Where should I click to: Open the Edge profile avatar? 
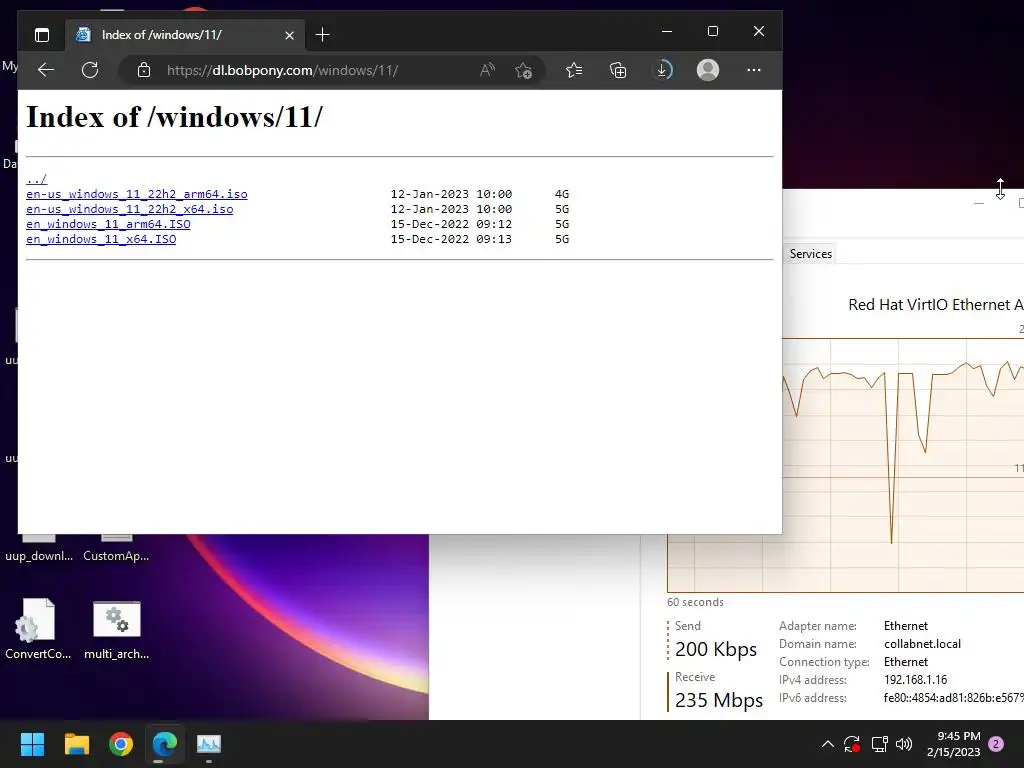708,70
